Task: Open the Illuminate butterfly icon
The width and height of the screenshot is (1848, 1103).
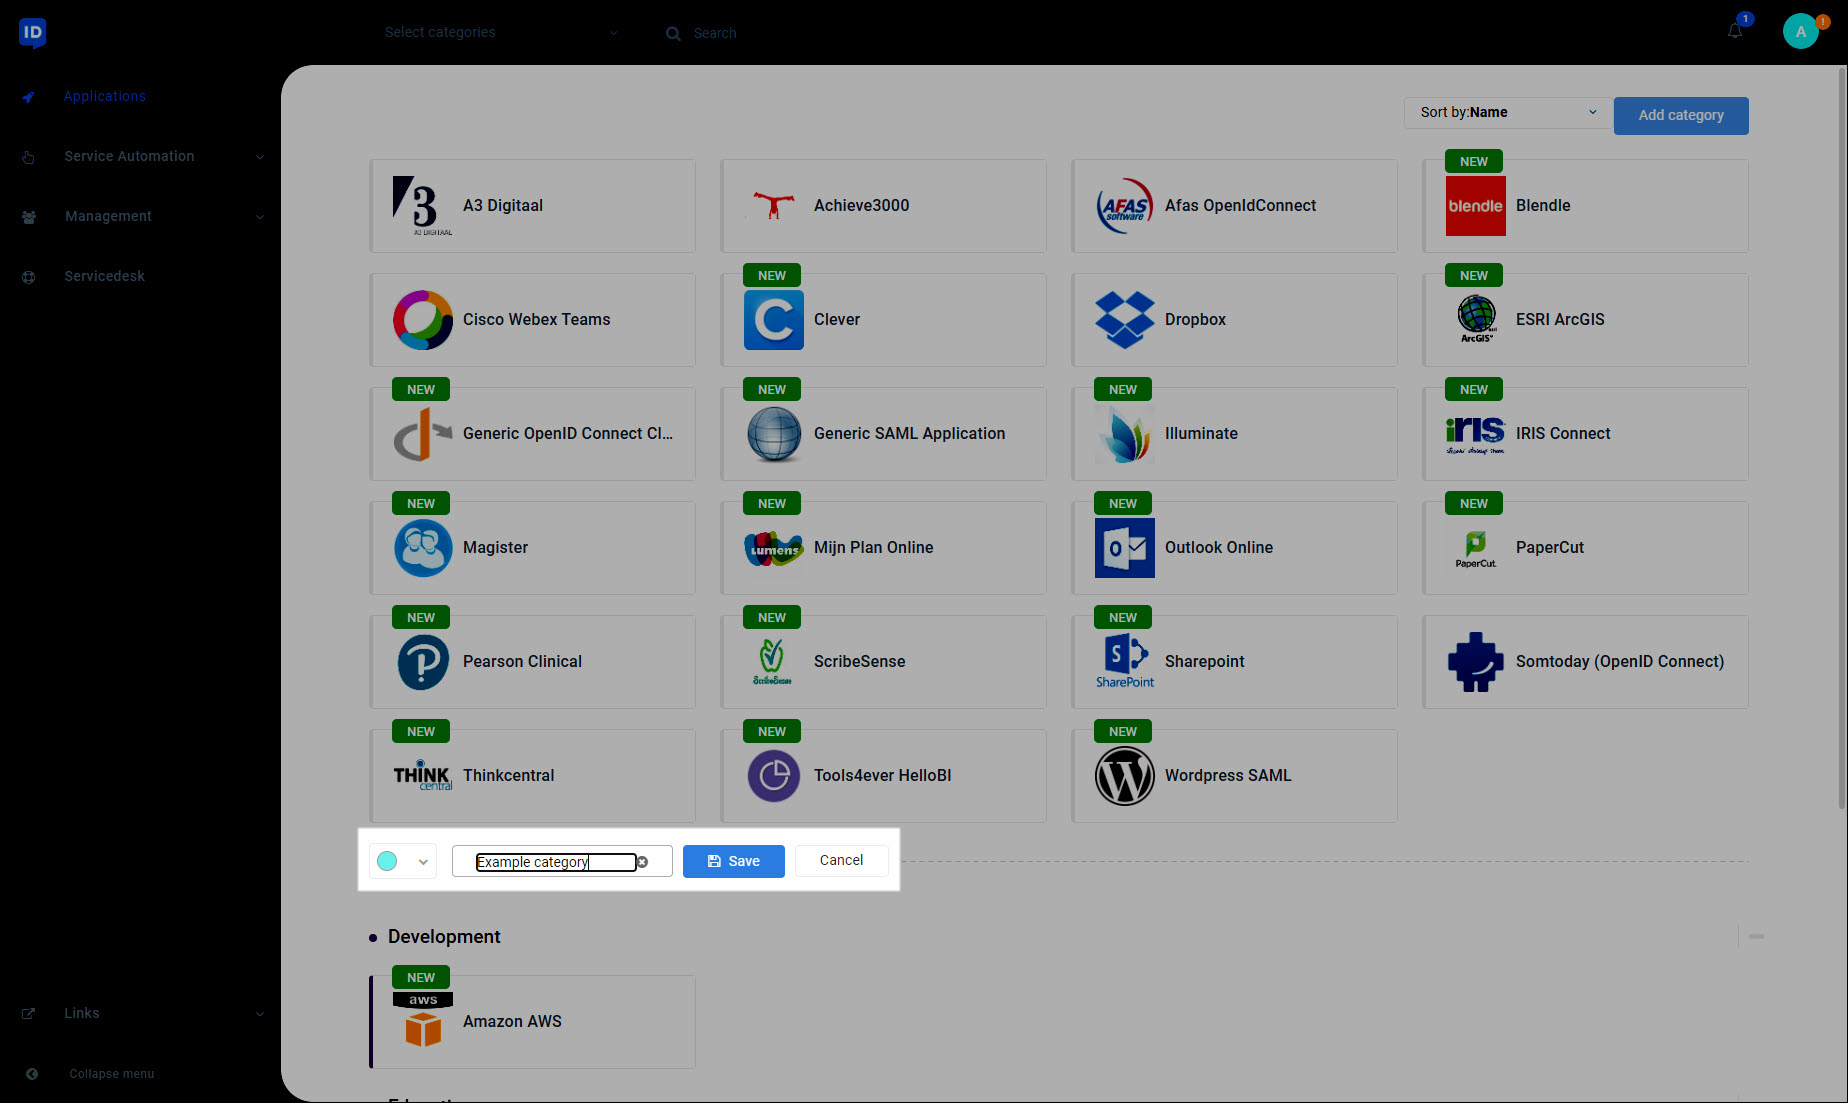Action: click(x=1125, y=434)
